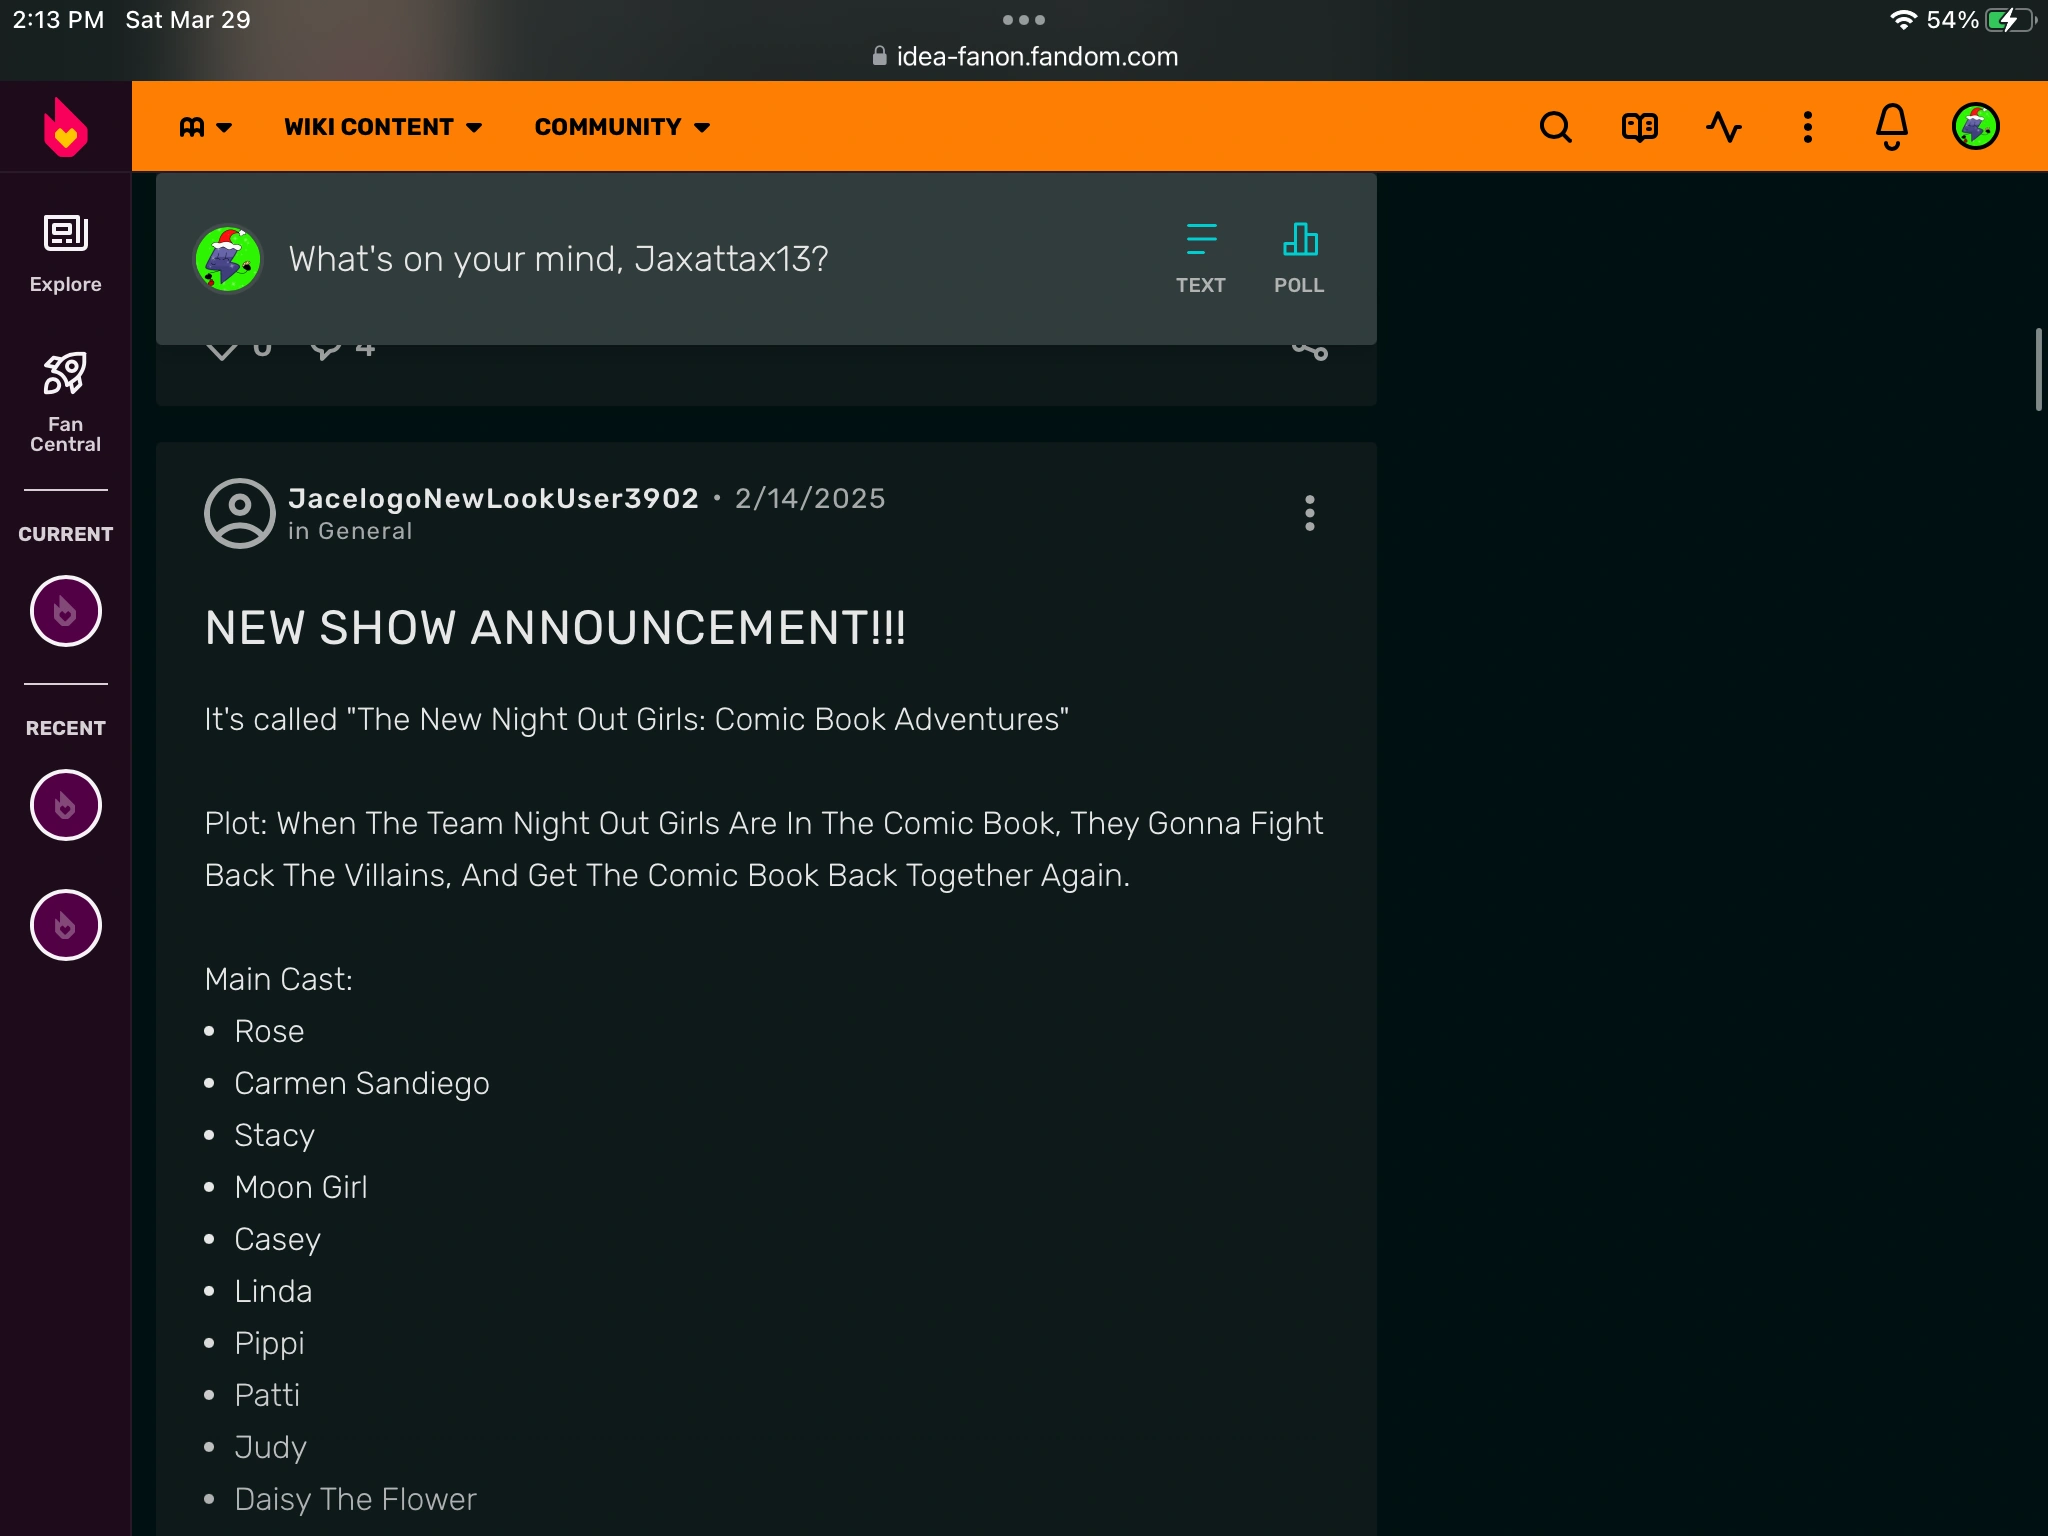
Task: Expand the Community dropdown
Action: click(x=622, y=127)
